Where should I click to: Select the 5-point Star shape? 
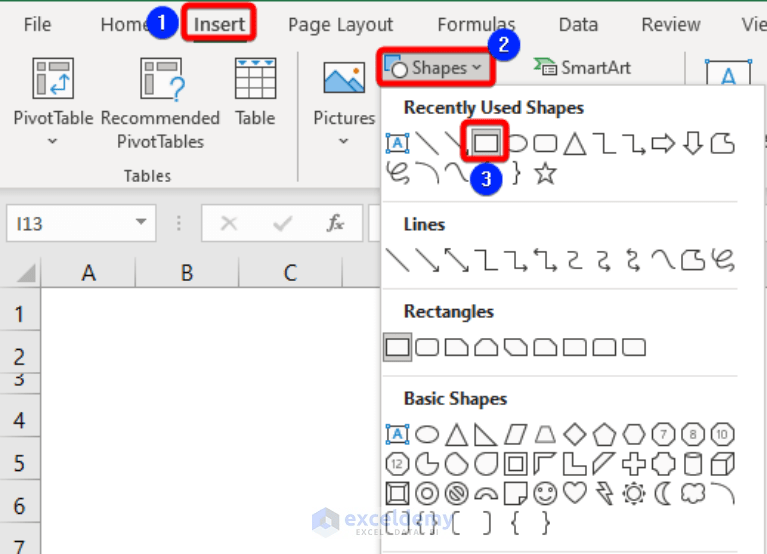click(x=545, y=174)
